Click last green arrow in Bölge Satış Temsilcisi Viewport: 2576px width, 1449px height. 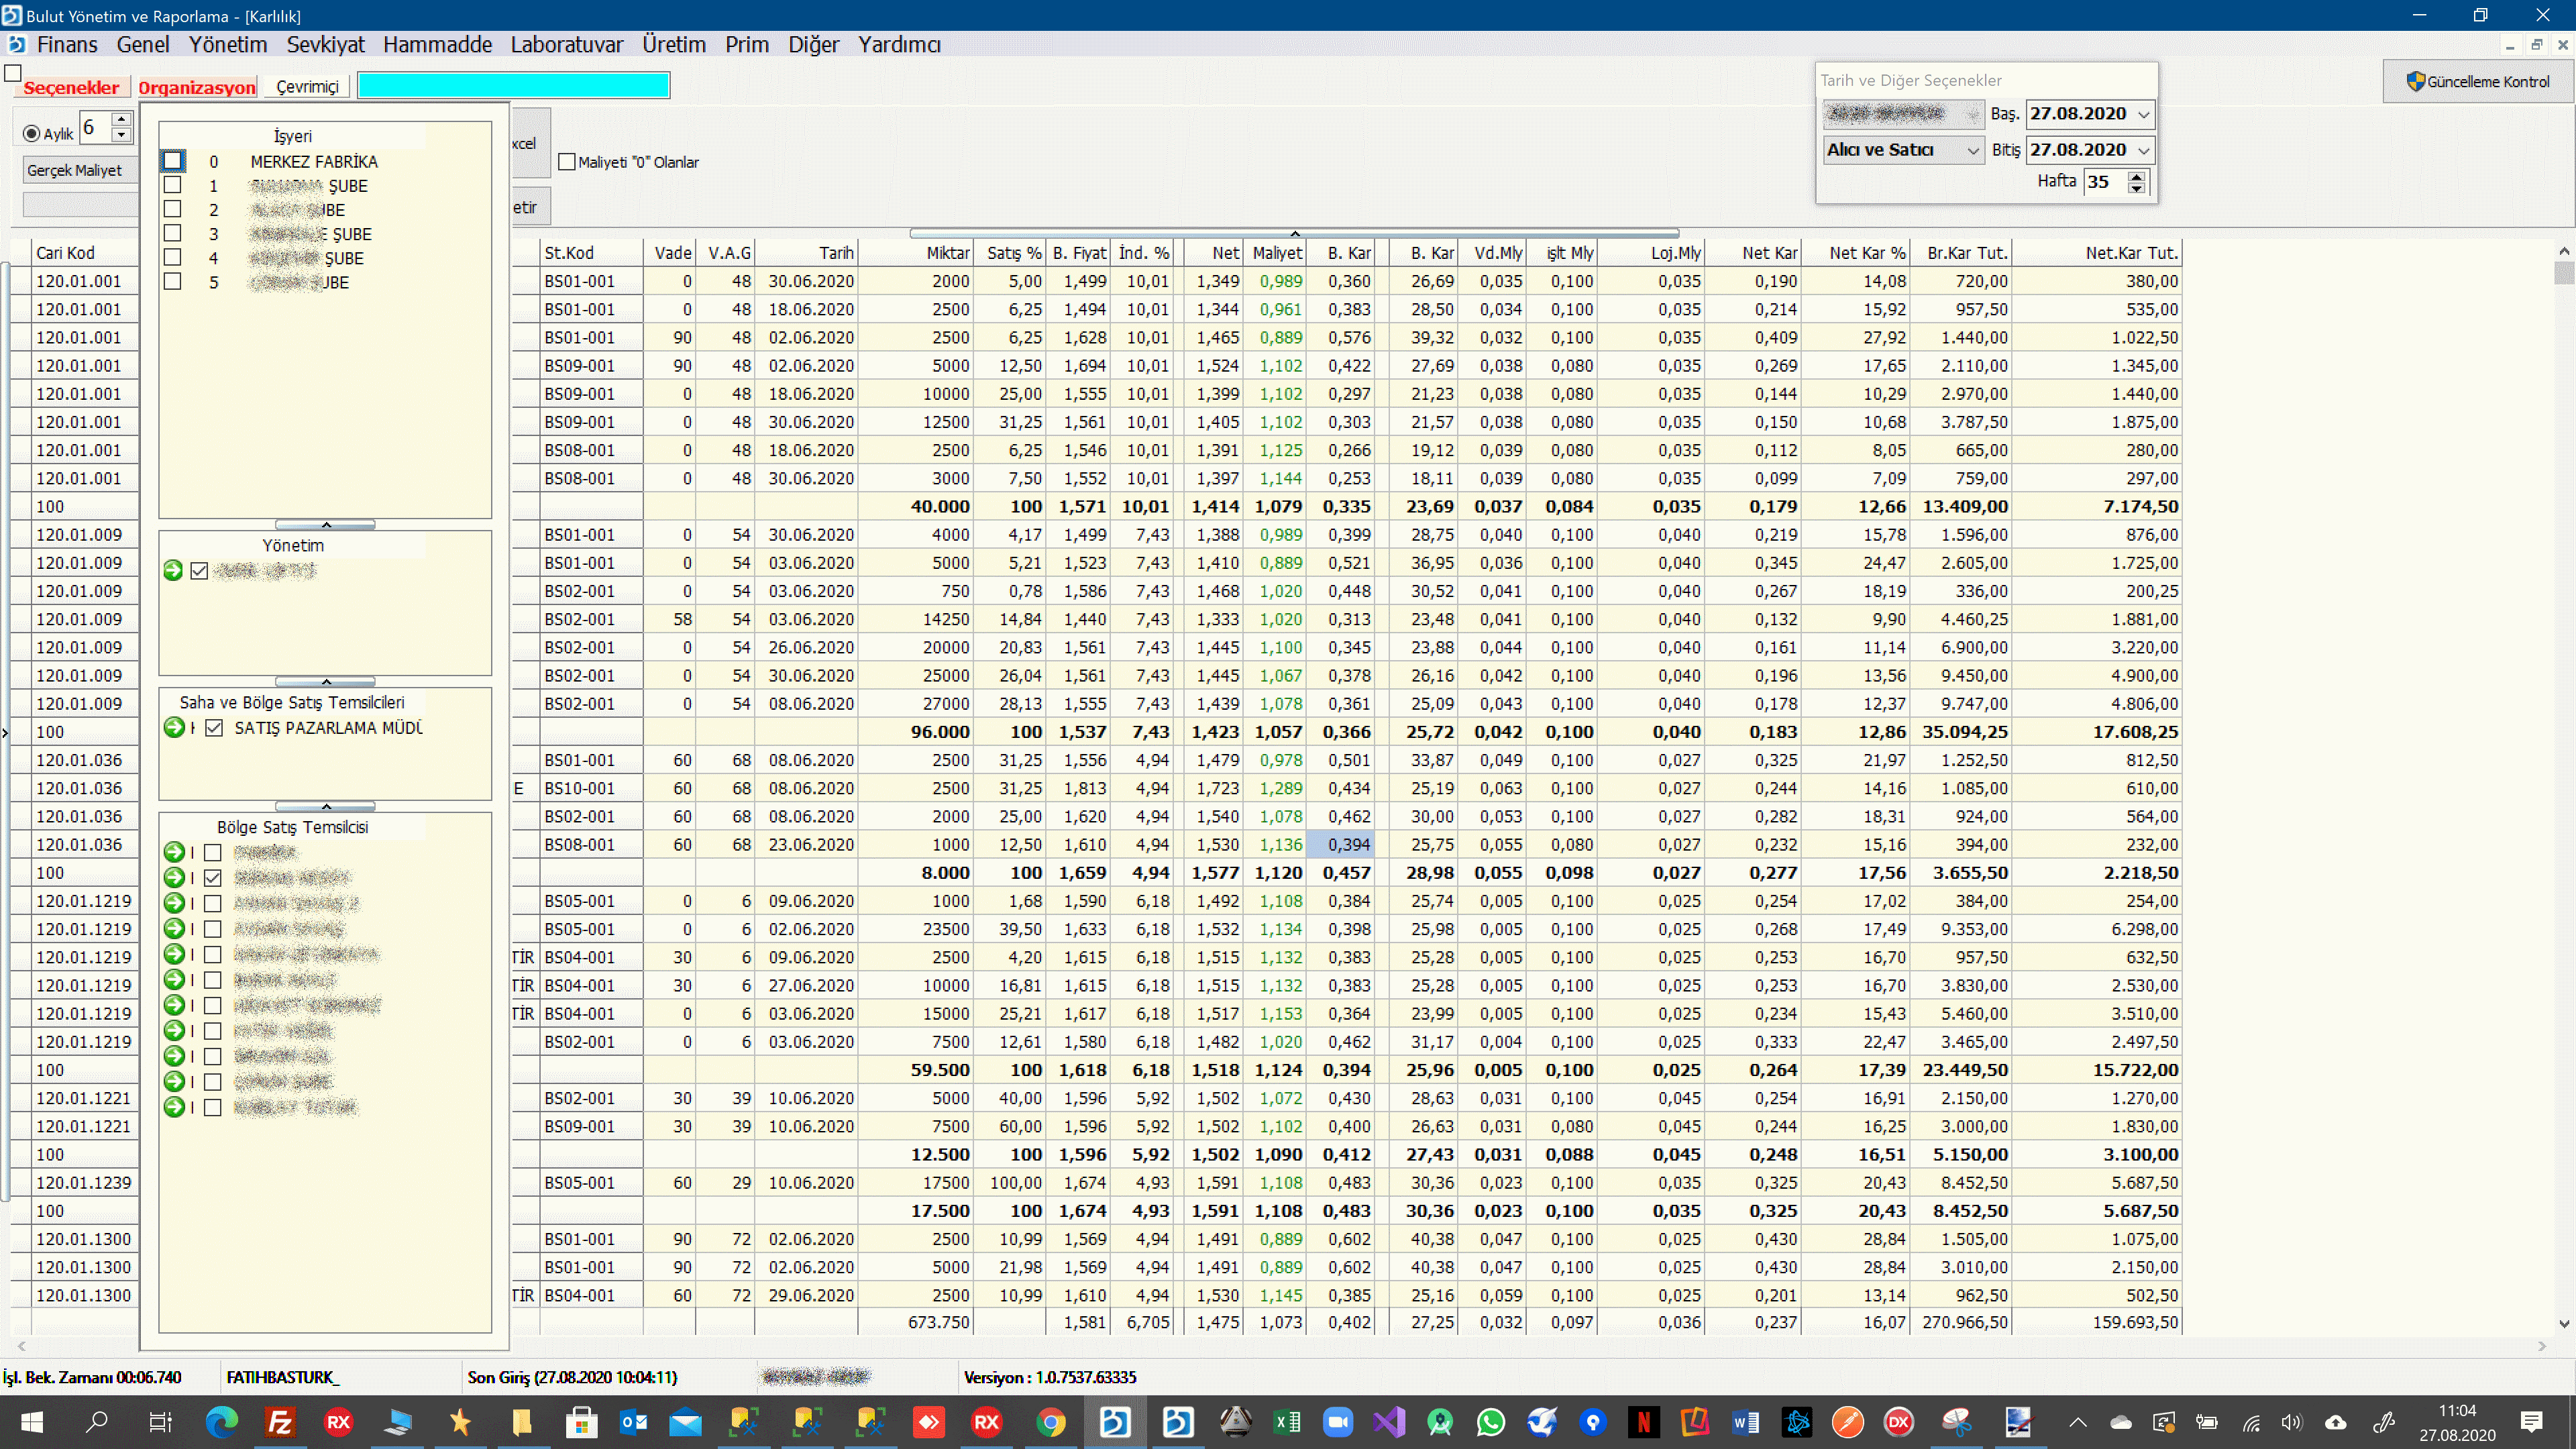coord(175,1107)
